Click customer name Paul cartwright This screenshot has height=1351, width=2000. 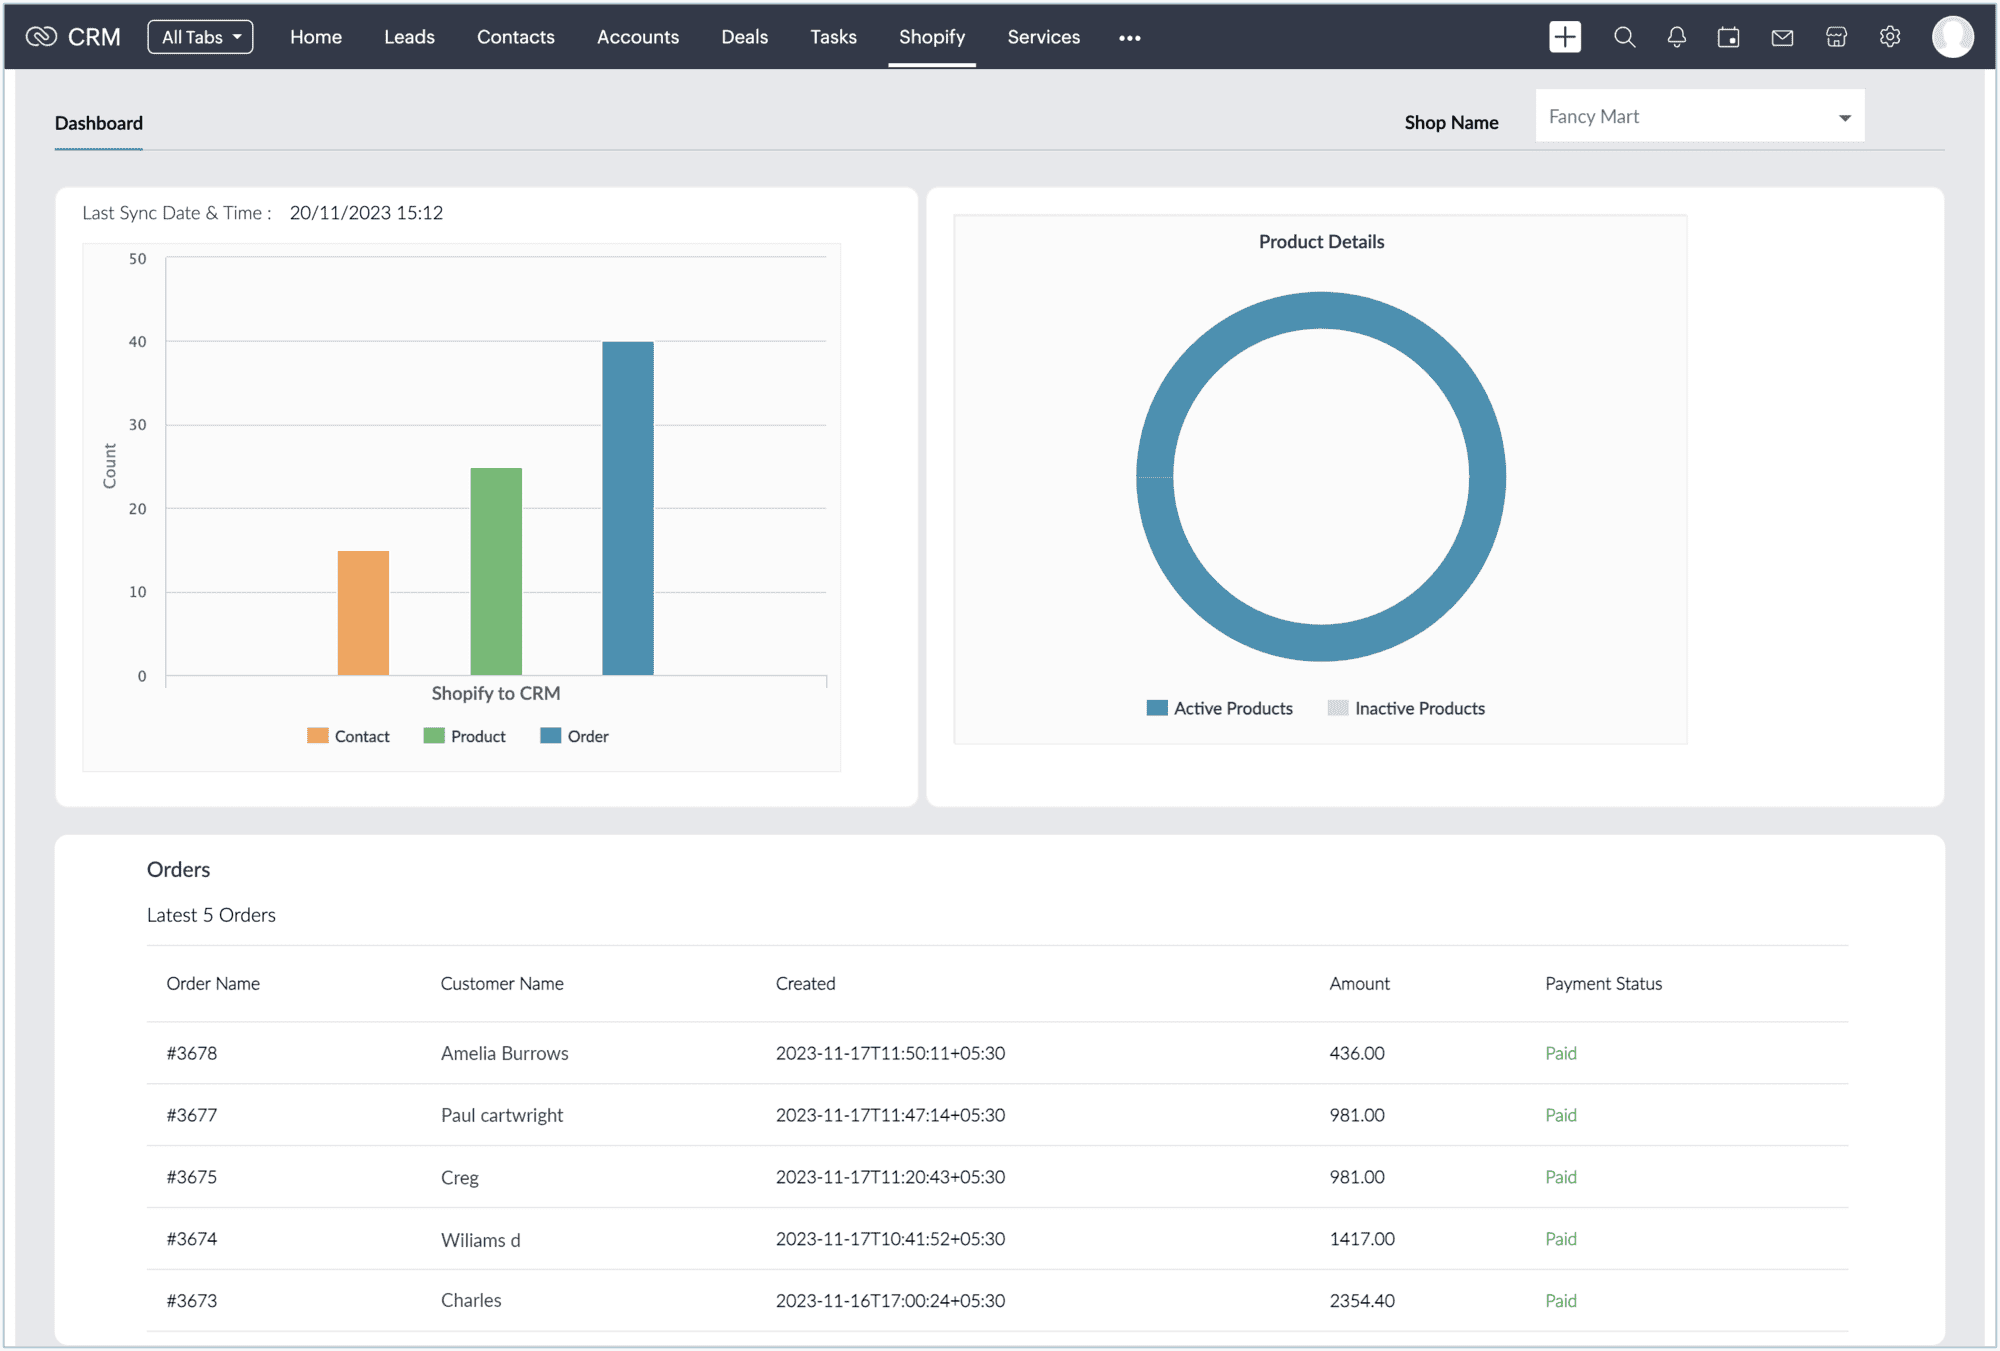pyautogui.click(x=502, y=1115)
